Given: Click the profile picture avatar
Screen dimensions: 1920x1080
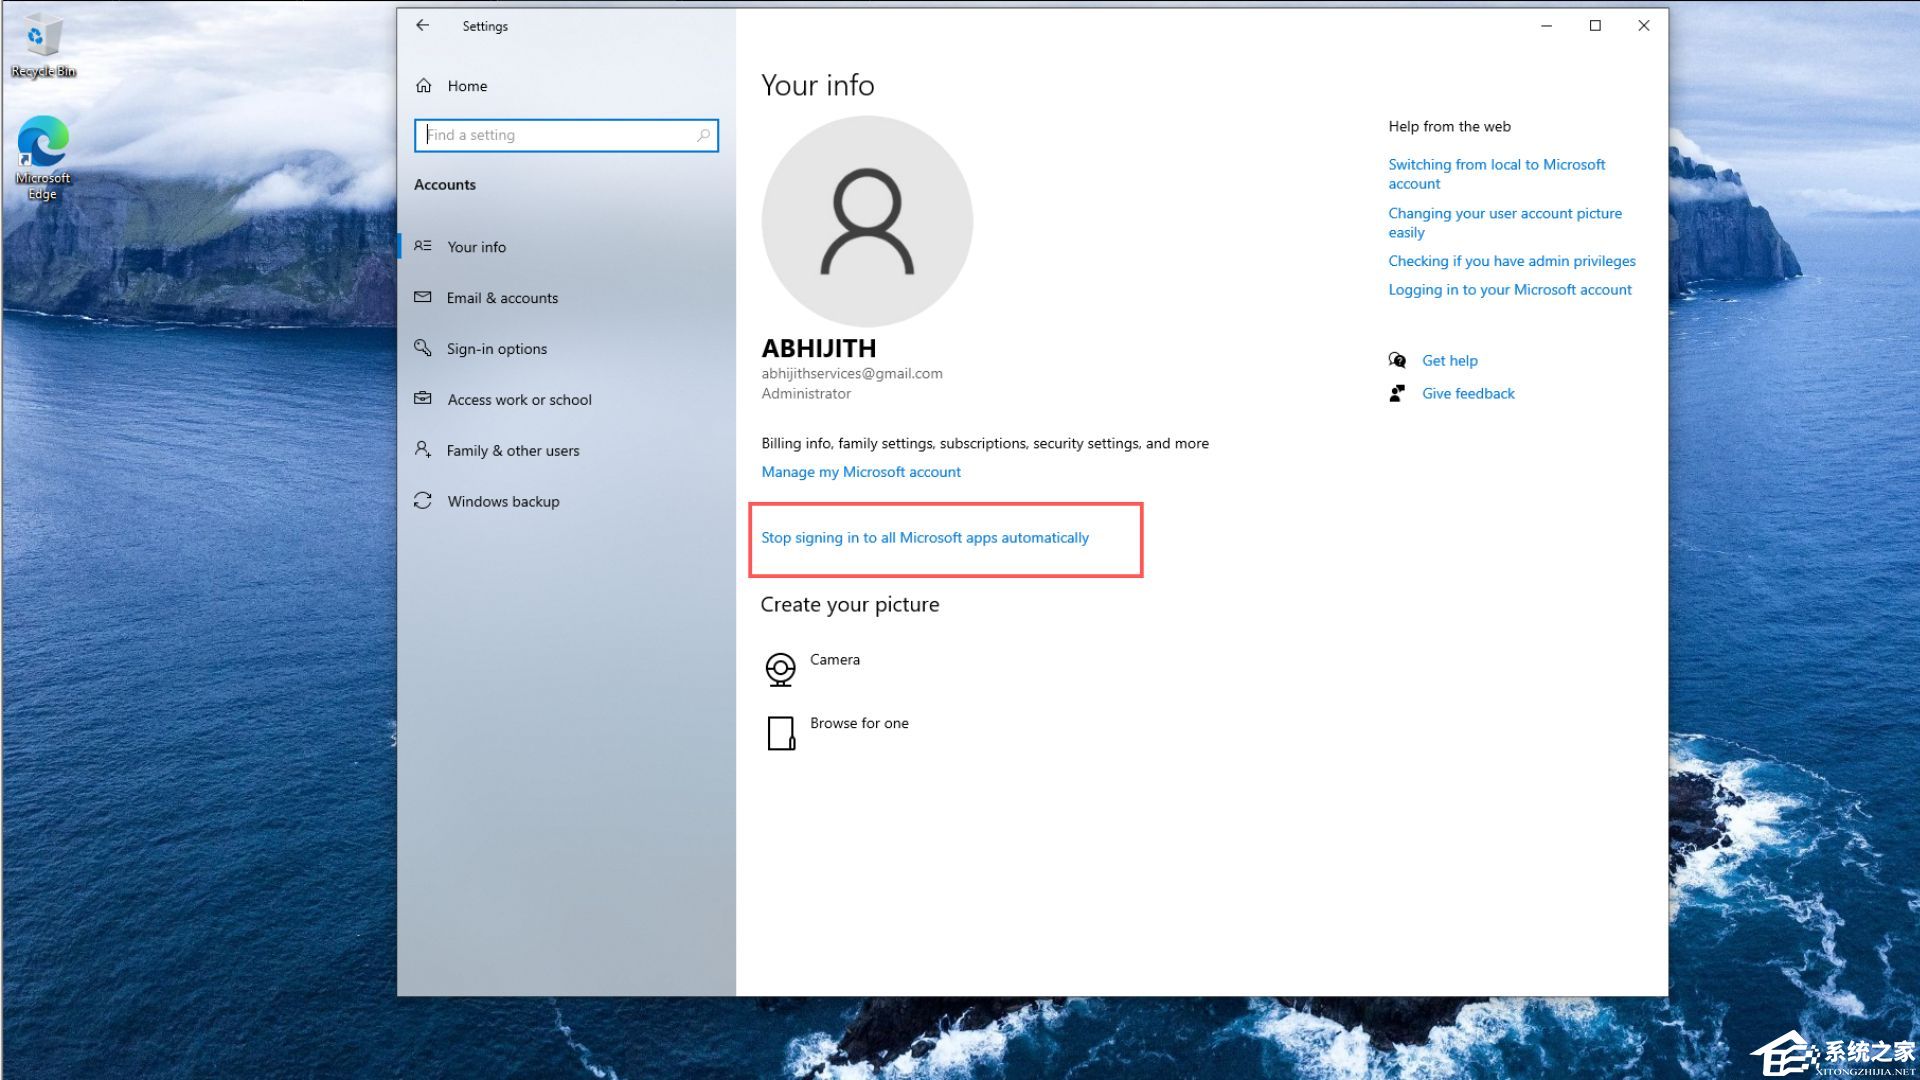Looking at the screenshot, I should click(x=867, y=221).
